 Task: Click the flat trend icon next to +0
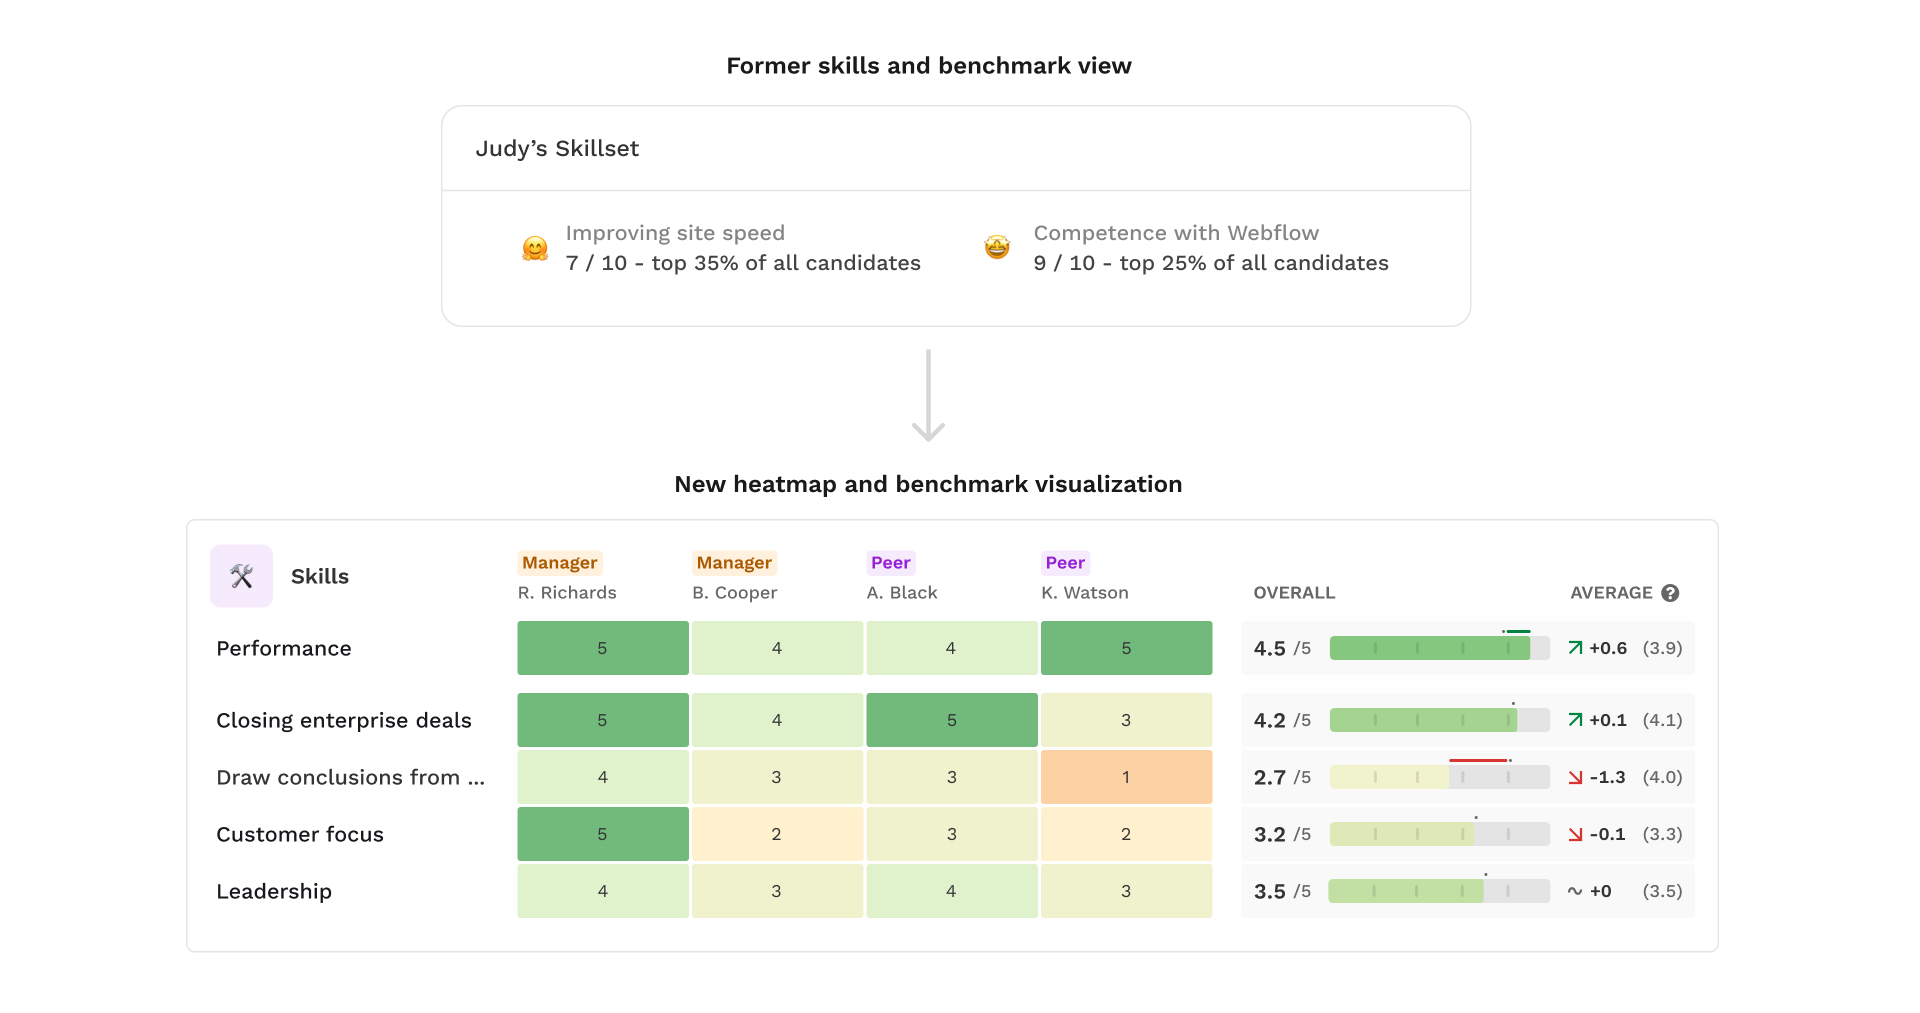point(1575,891)
